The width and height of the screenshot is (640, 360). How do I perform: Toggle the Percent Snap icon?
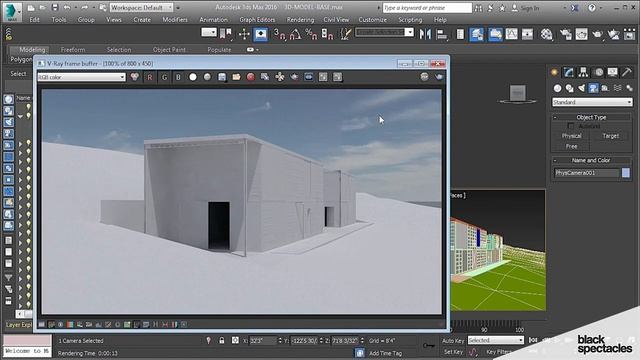311,34
